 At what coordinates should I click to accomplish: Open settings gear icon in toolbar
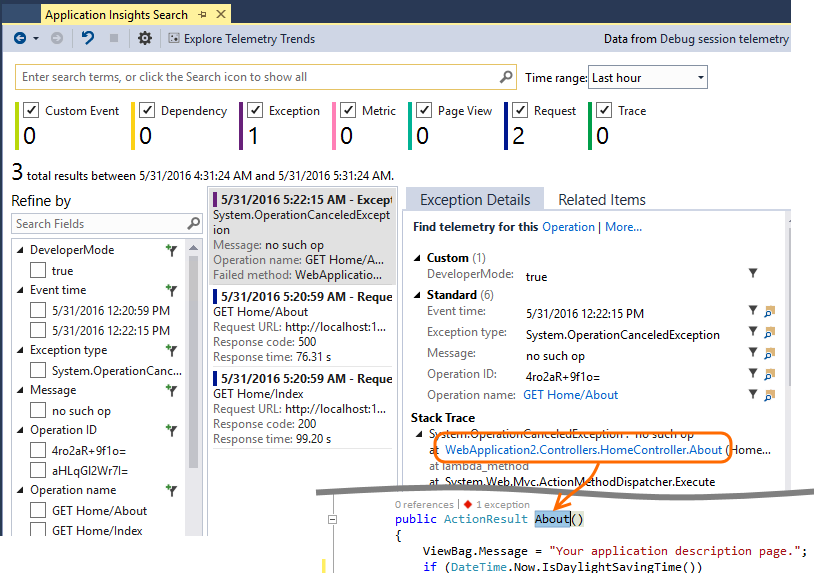[x=144, y=38]
